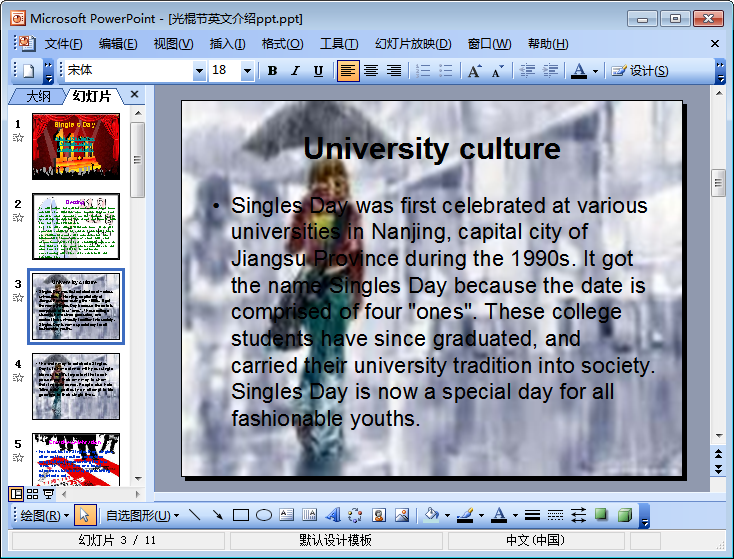Apply 3-D style
Viewport: 734px width, 559px height.
pyautogui.click(x=625, y=515)
